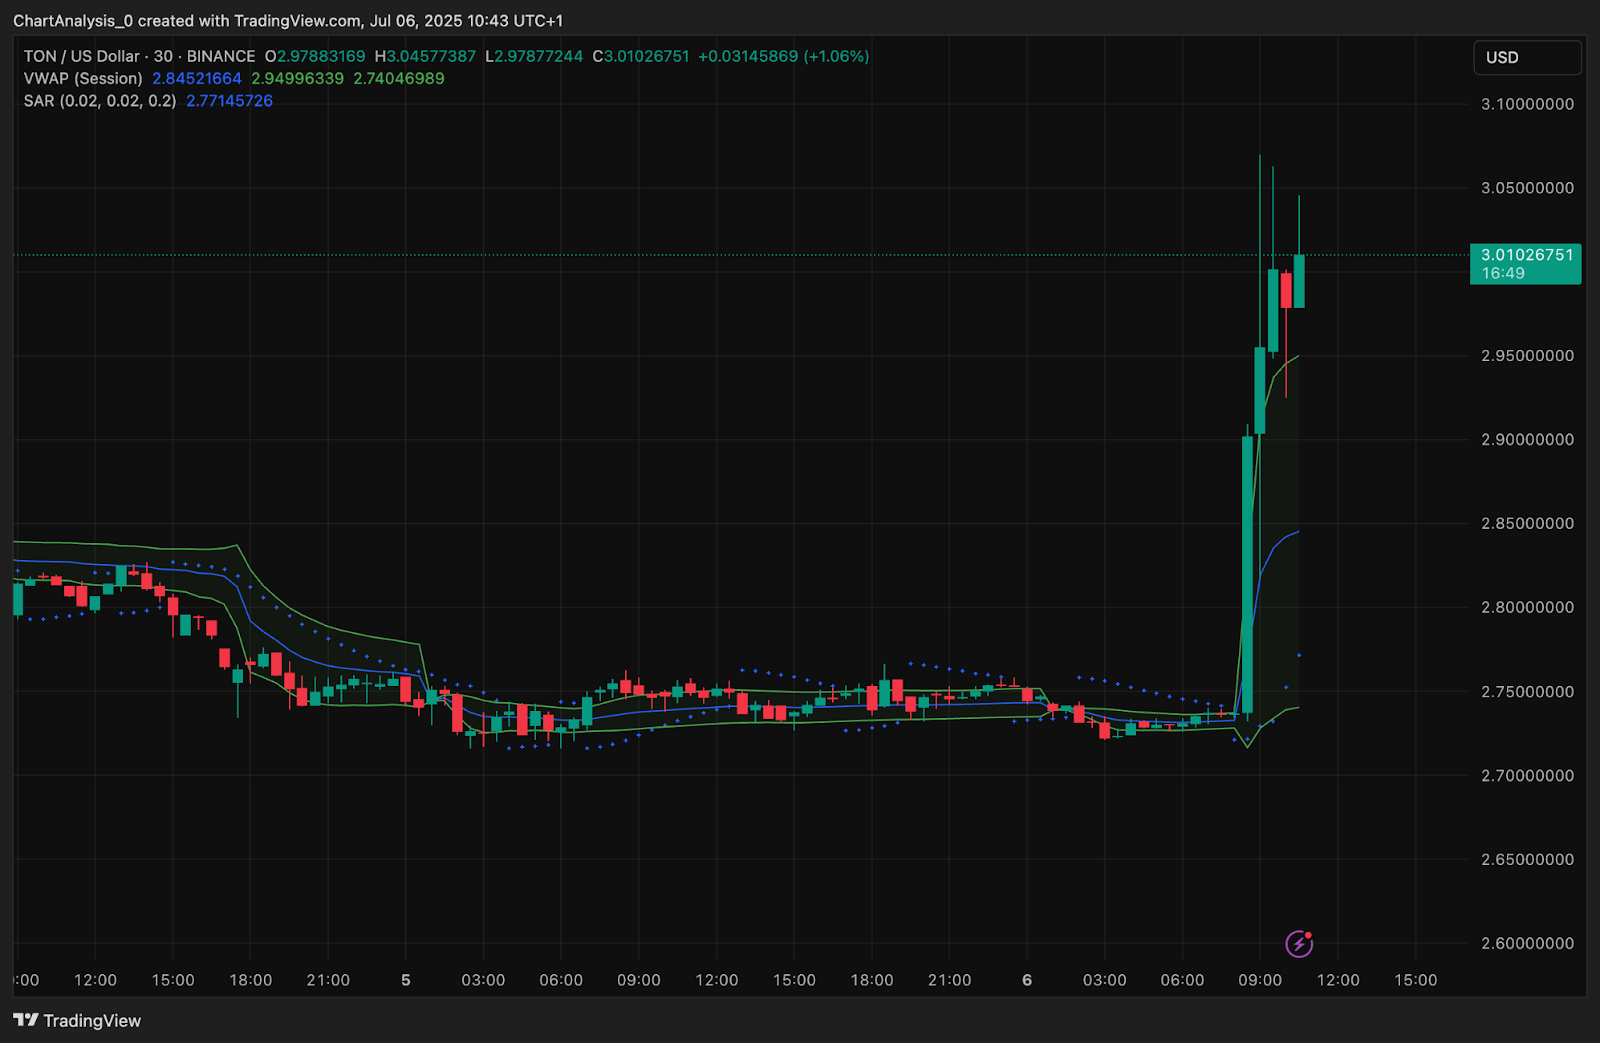1600x1043 pixels.
Task: Click the purple lightning bolt icon
Action: click(x=1299, y=943)
